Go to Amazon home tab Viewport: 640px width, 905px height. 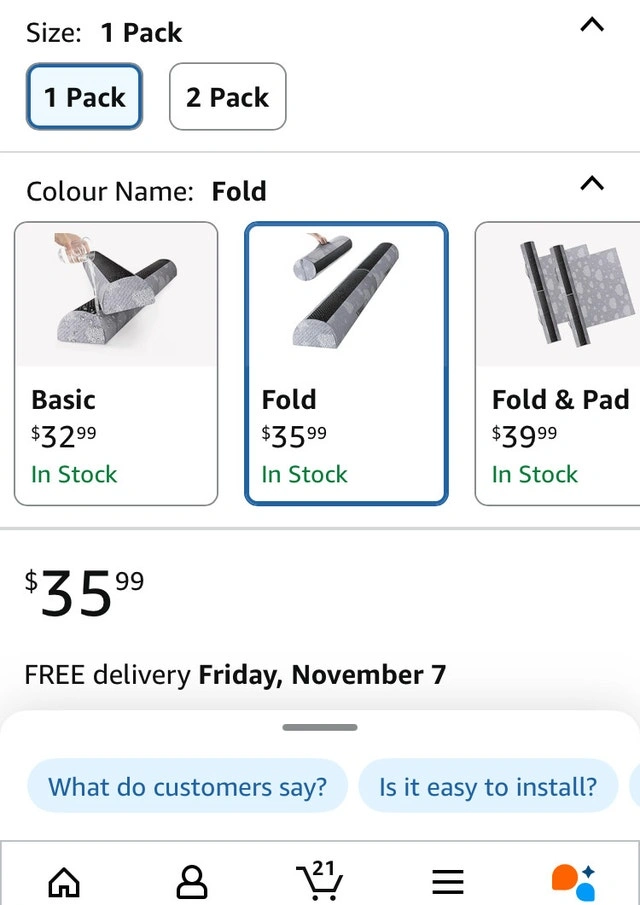(64, 881)
